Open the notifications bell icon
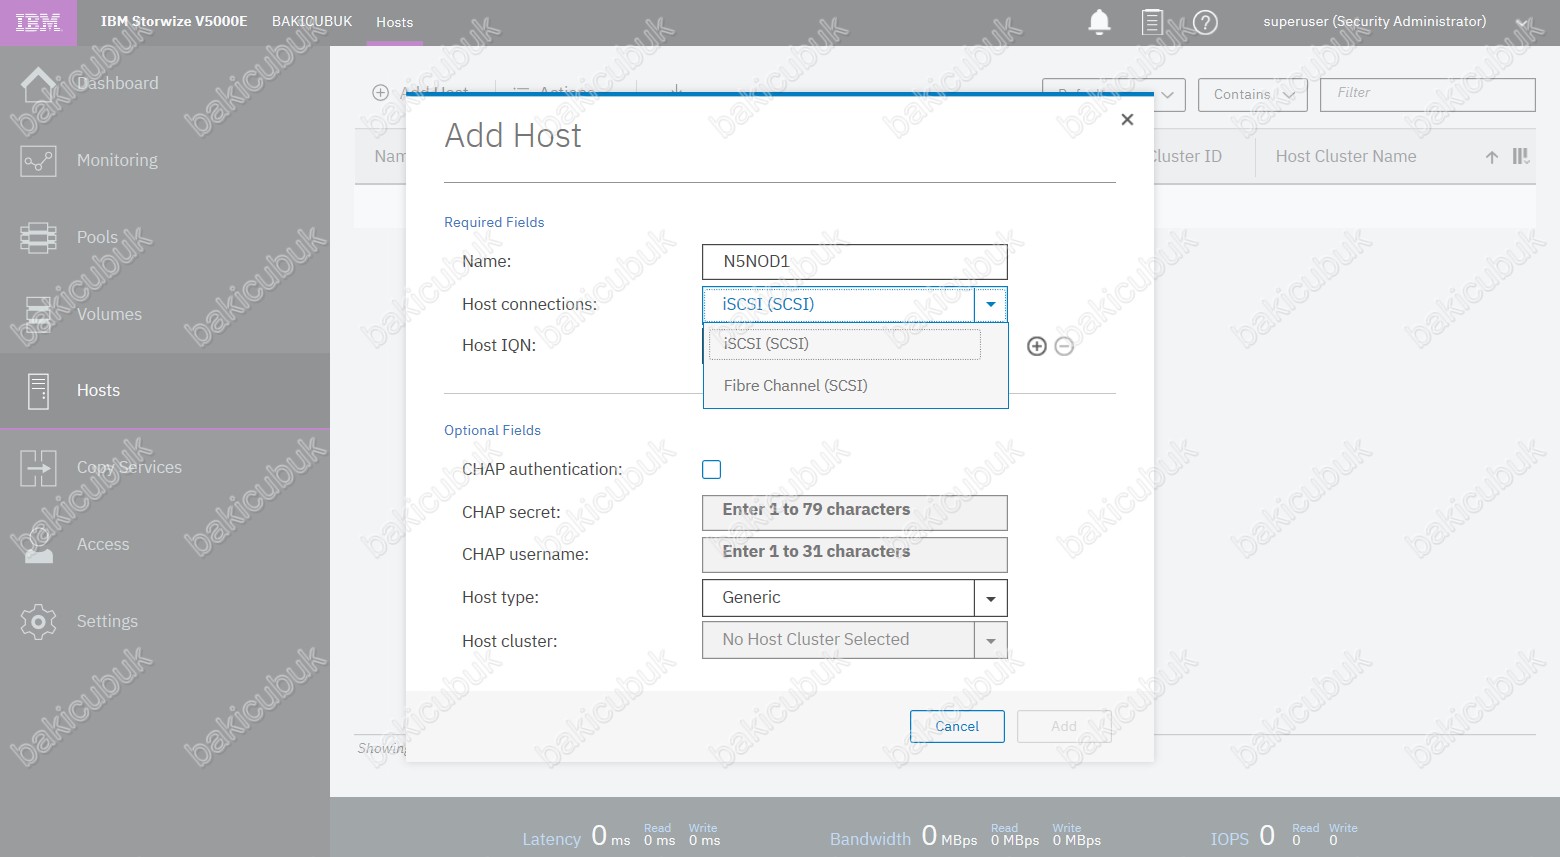The image size is (1560, 857). (1099, 22)
